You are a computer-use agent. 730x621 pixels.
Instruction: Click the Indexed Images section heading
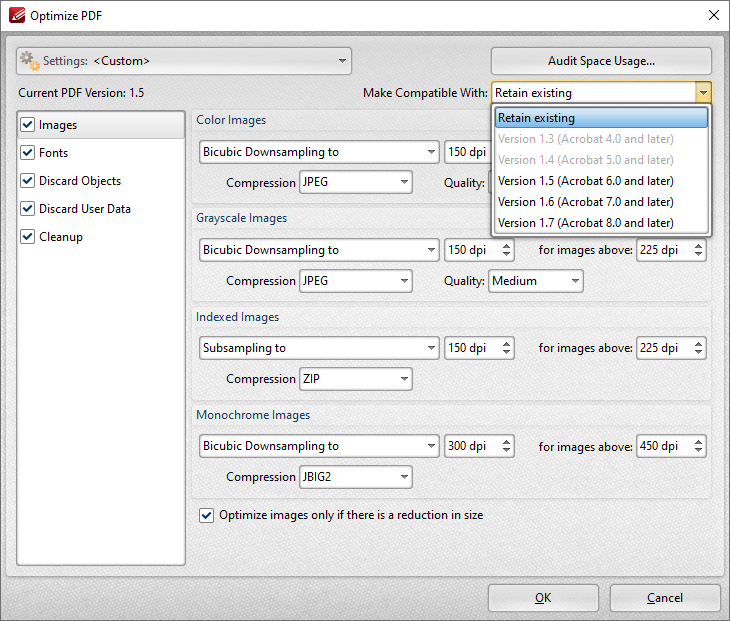tap(237, 317)
